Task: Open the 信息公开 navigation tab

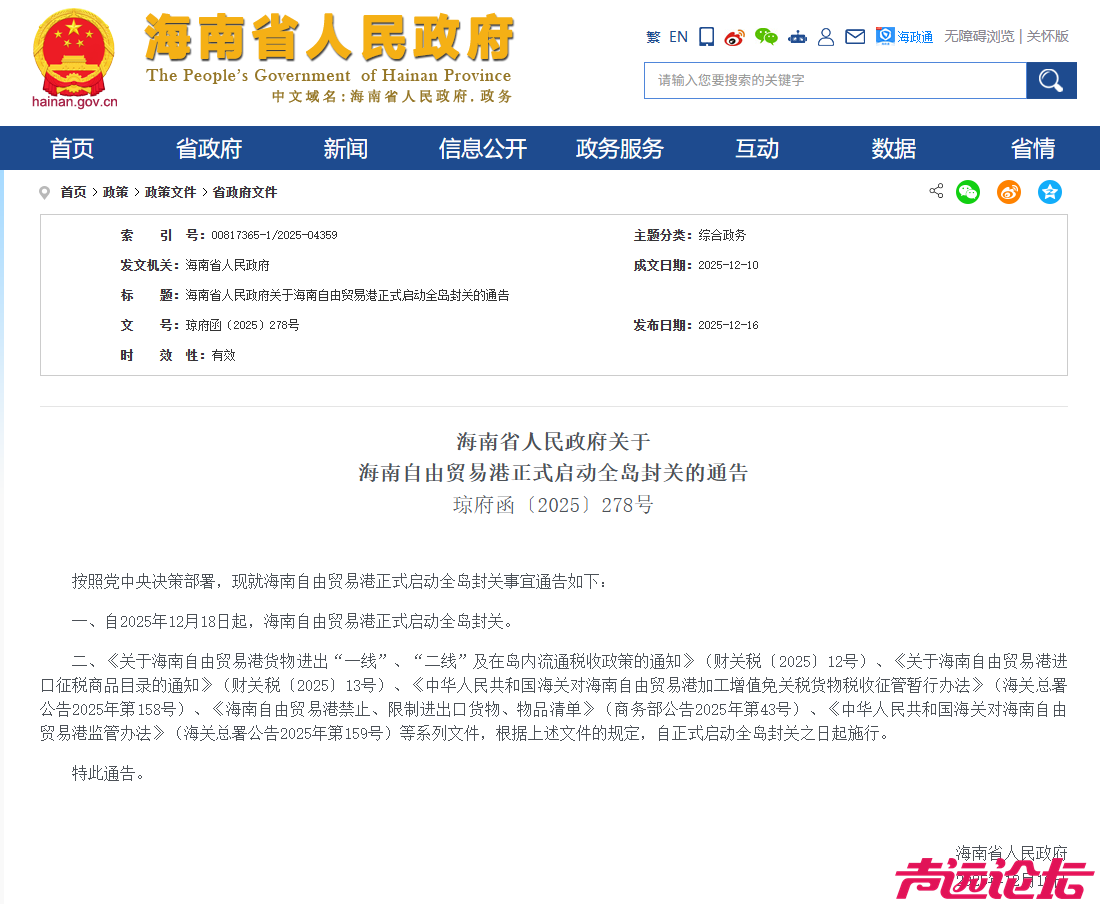Action: (x=483, y=148)
